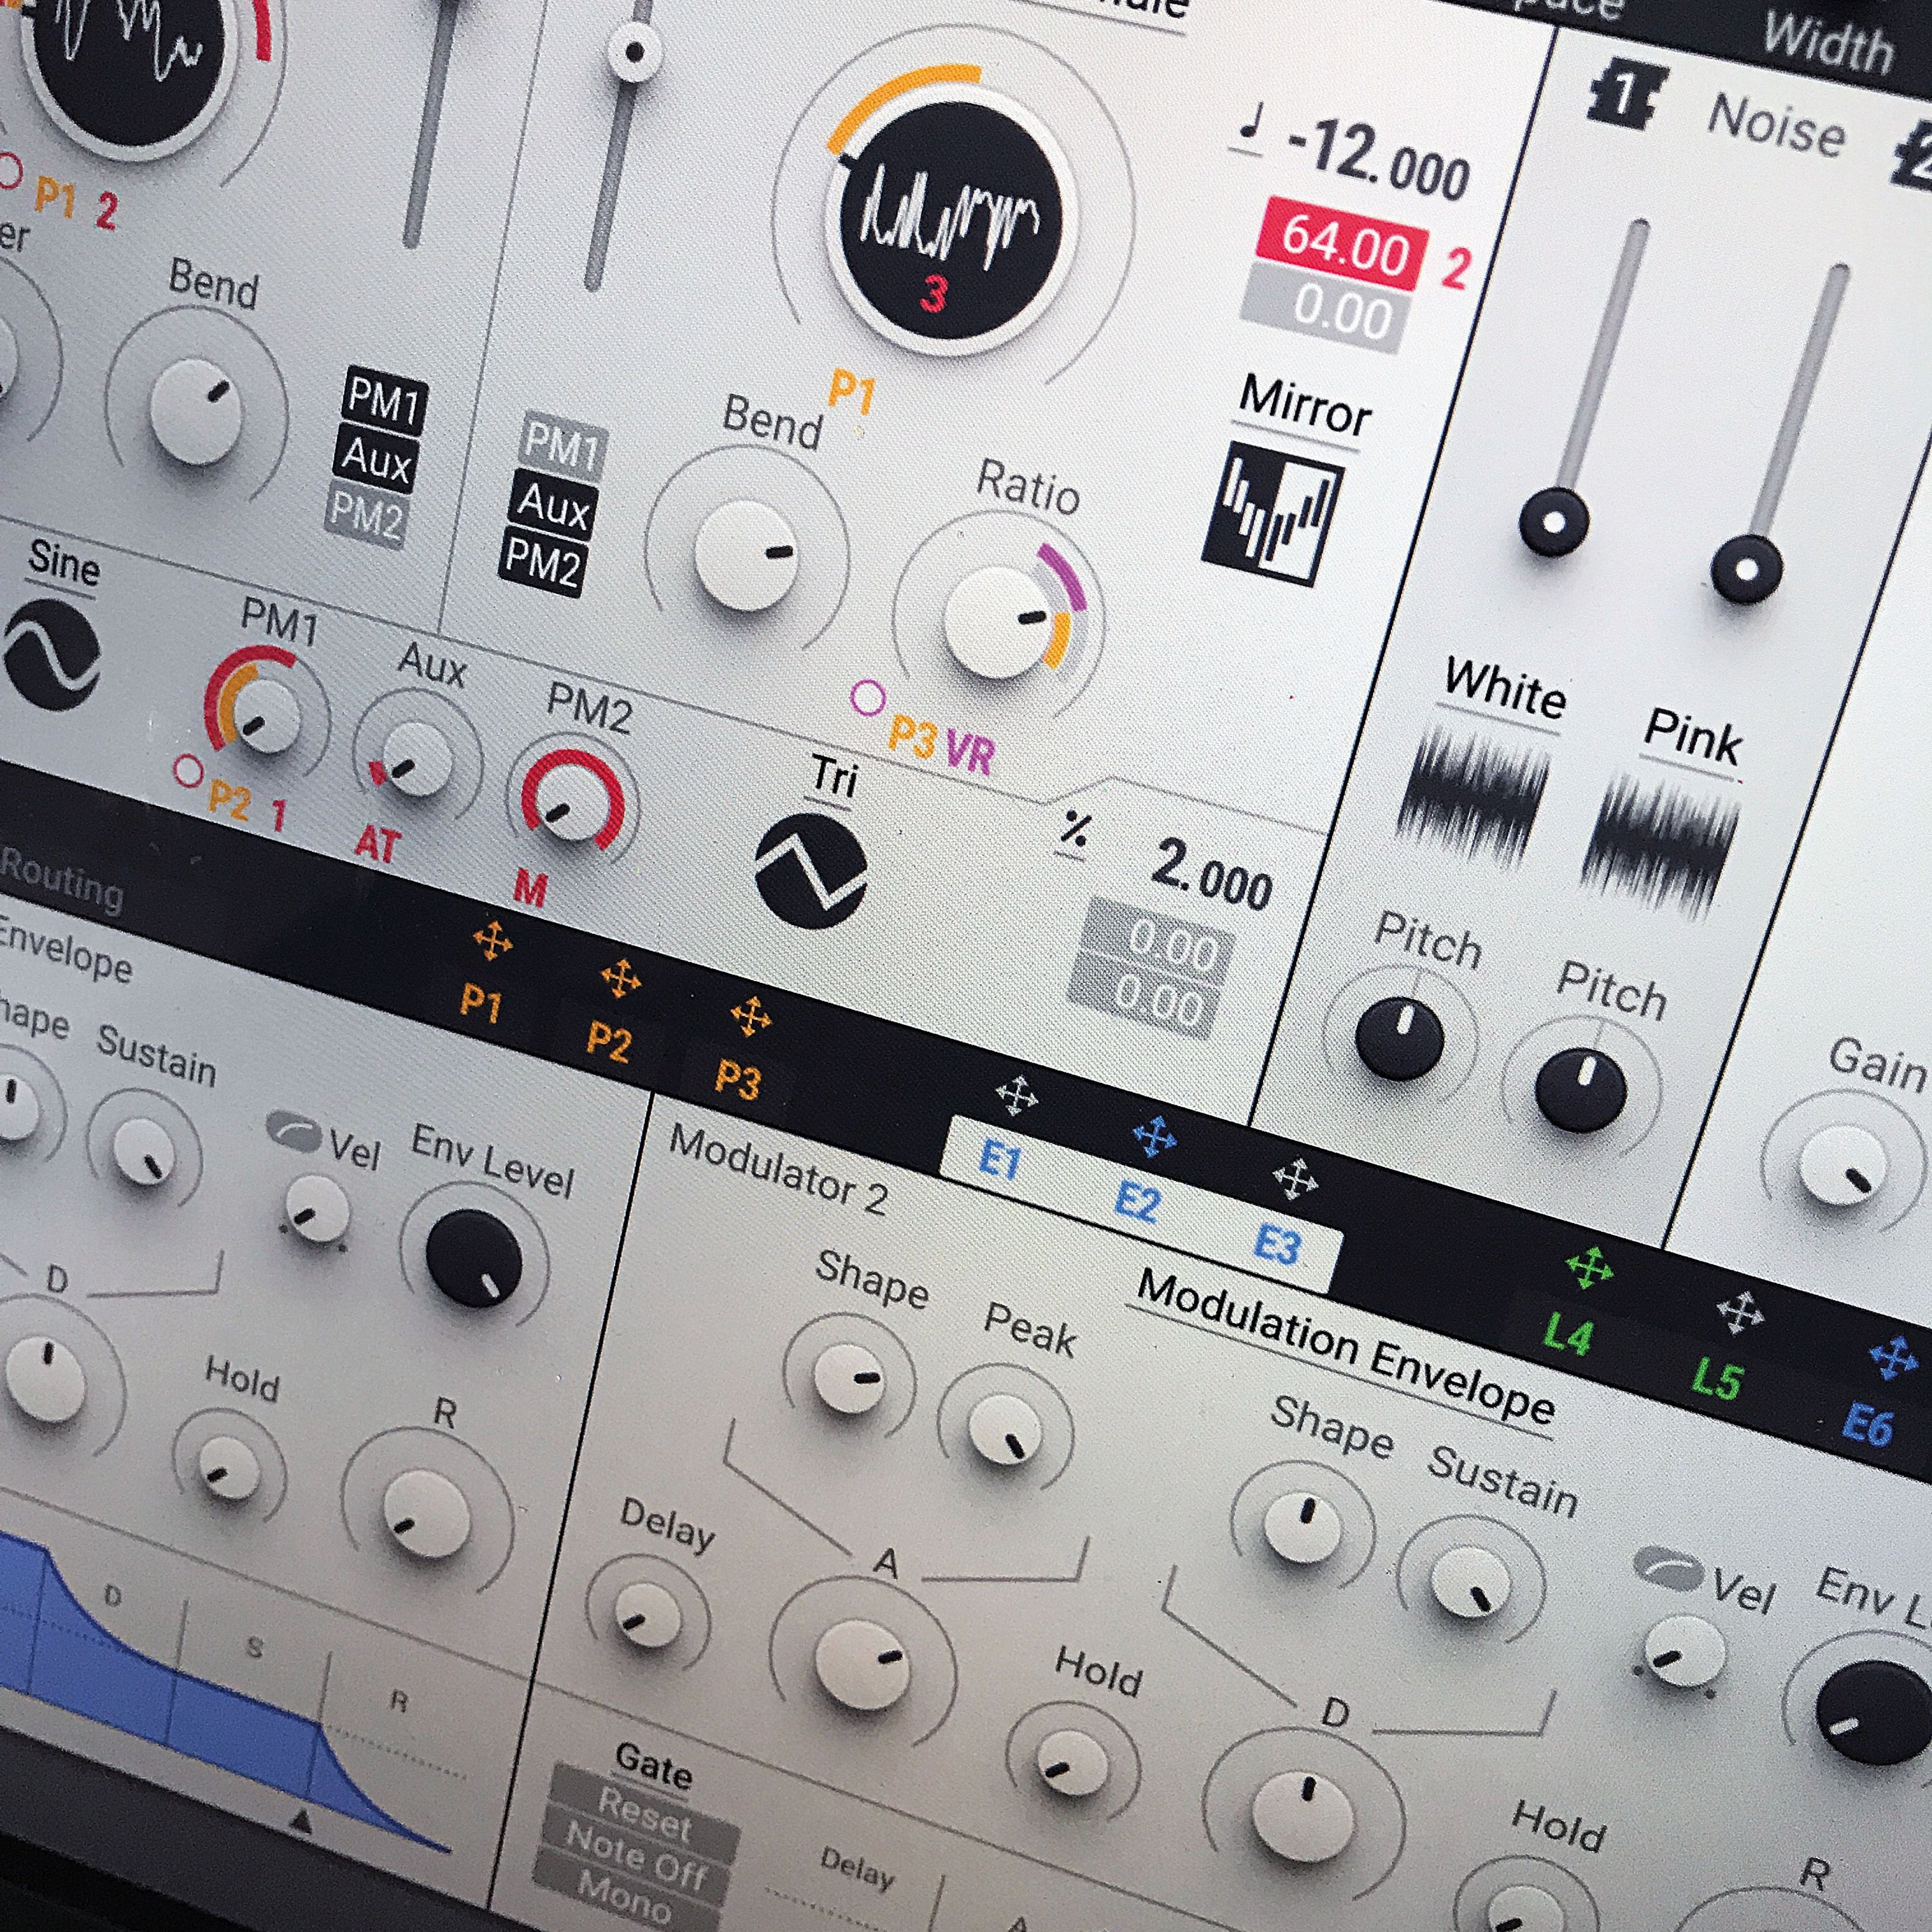Viewport: 1932px width, 1932px height.
Task: Toggle Aux button beside the Ratio oscillator's Bend
Action: pos(552,506)
